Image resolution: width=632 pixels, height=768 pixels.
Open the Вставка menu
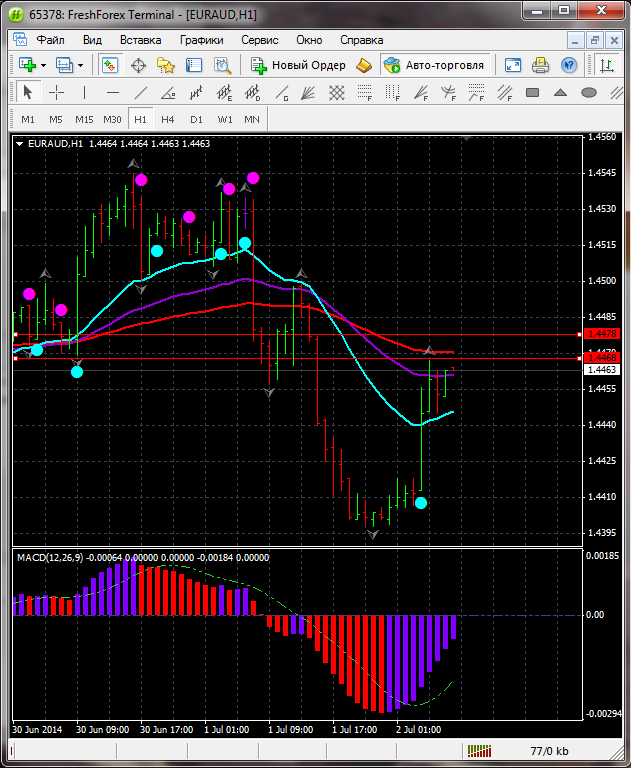pos(140,40)
